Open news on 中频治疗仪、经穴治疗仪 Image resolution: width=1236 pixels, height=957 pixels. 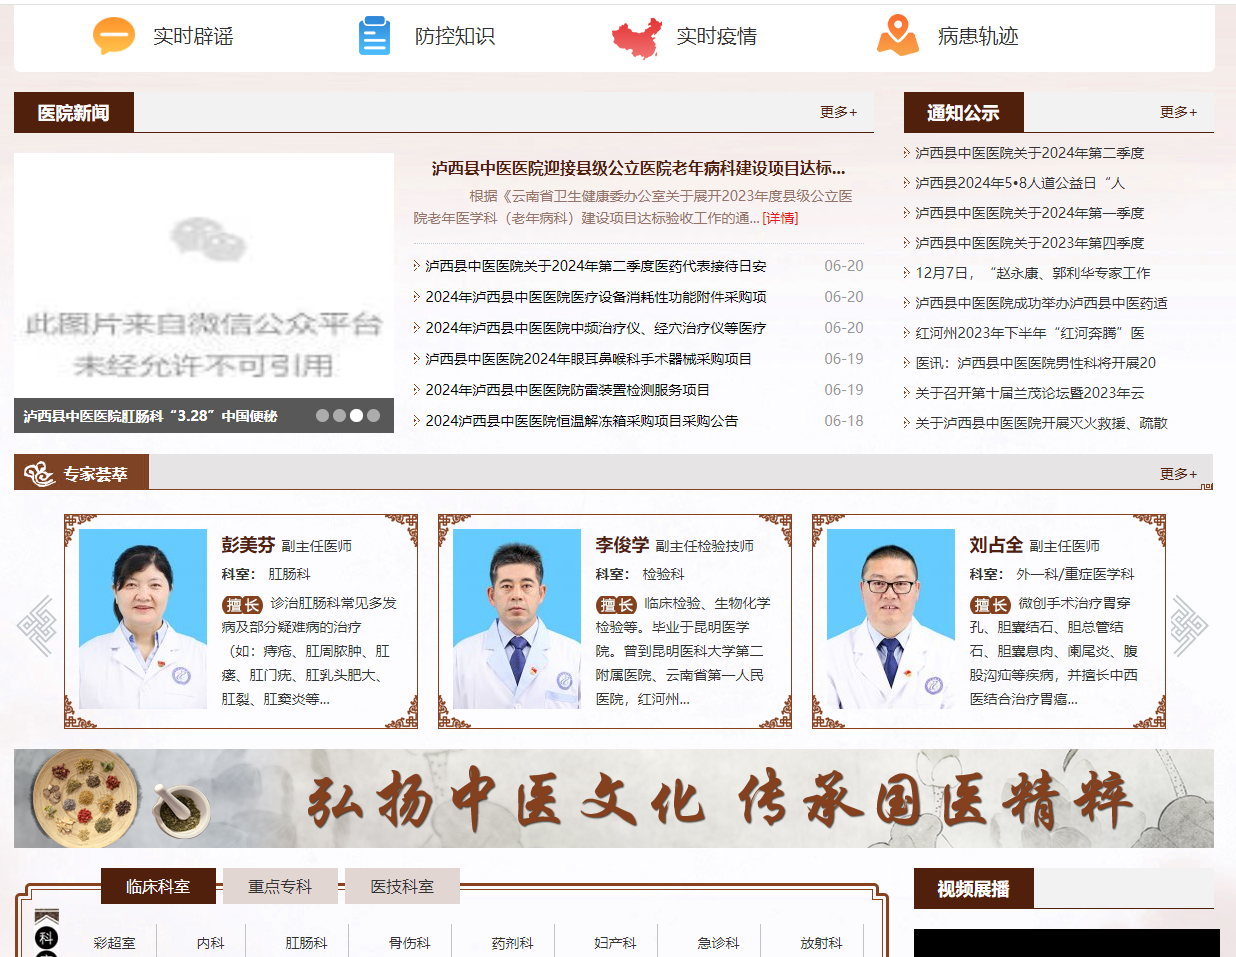coord(596,328)
